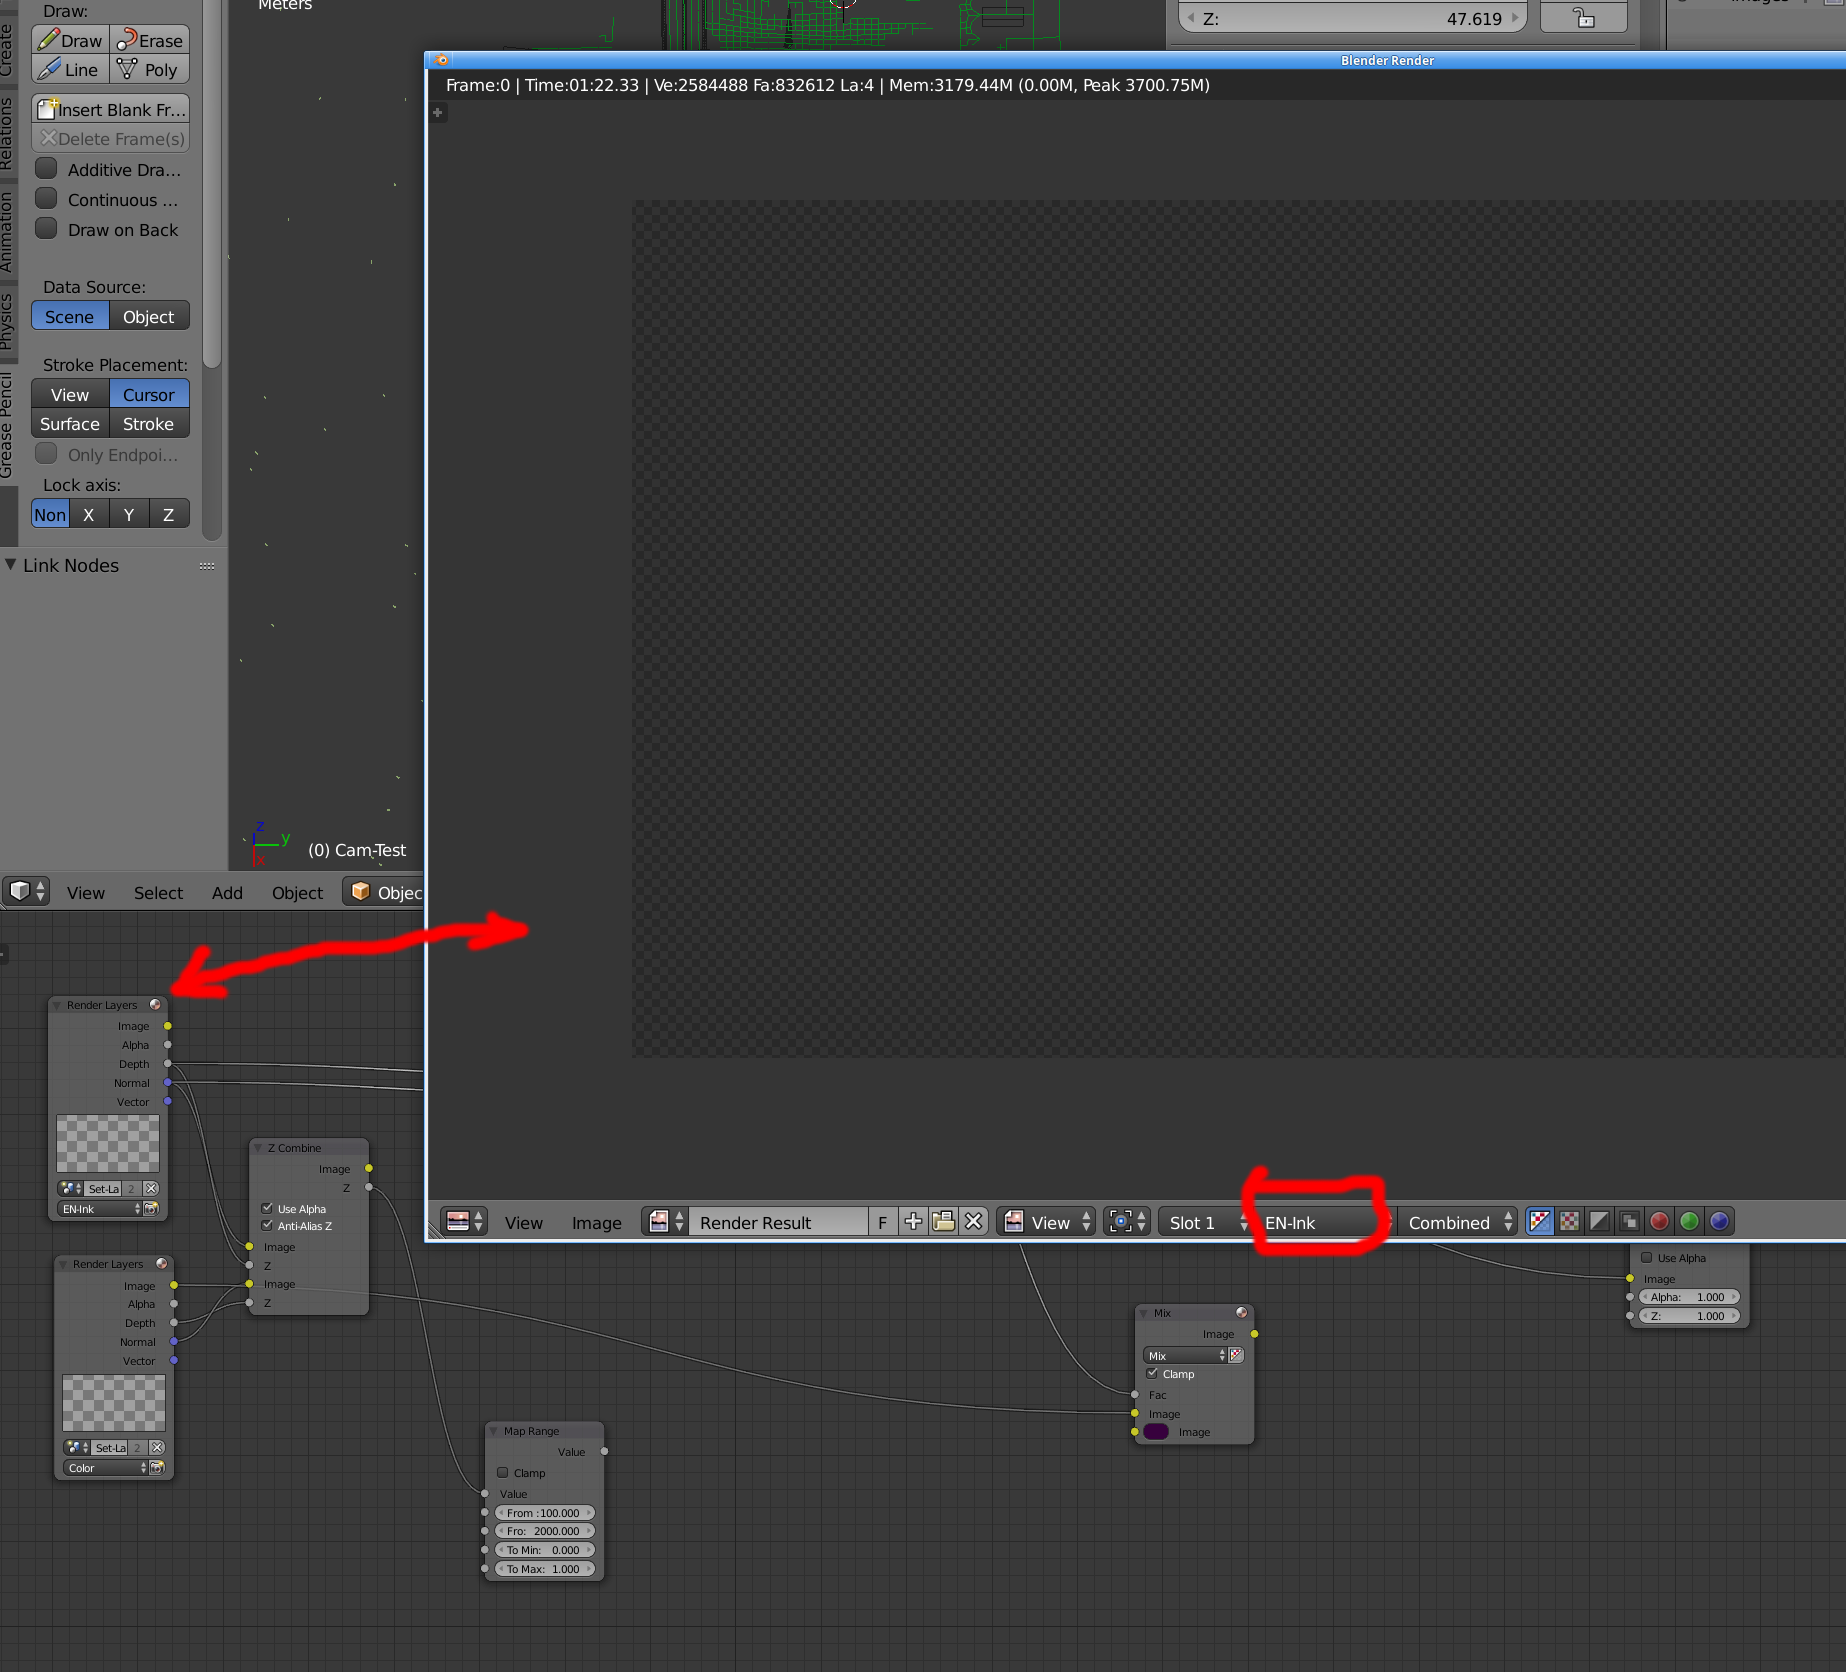Unlink the Render Result image datablock
This screenshot has width=1846, height=1672.
[973, 1221]
